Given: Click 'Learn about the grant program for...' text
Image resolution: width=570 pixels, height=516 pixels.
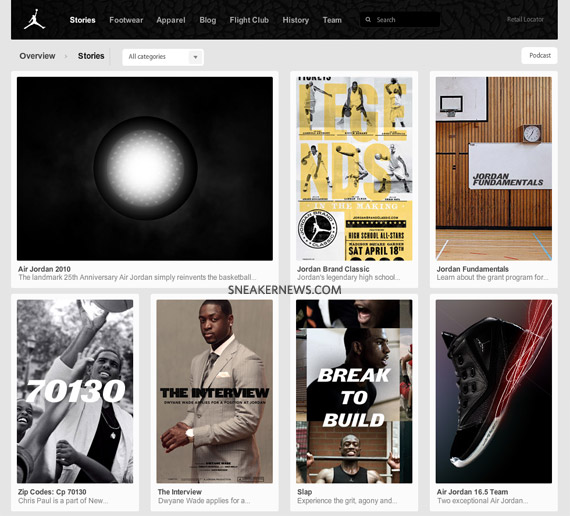Looking at the screenshot, I should 492,277.
